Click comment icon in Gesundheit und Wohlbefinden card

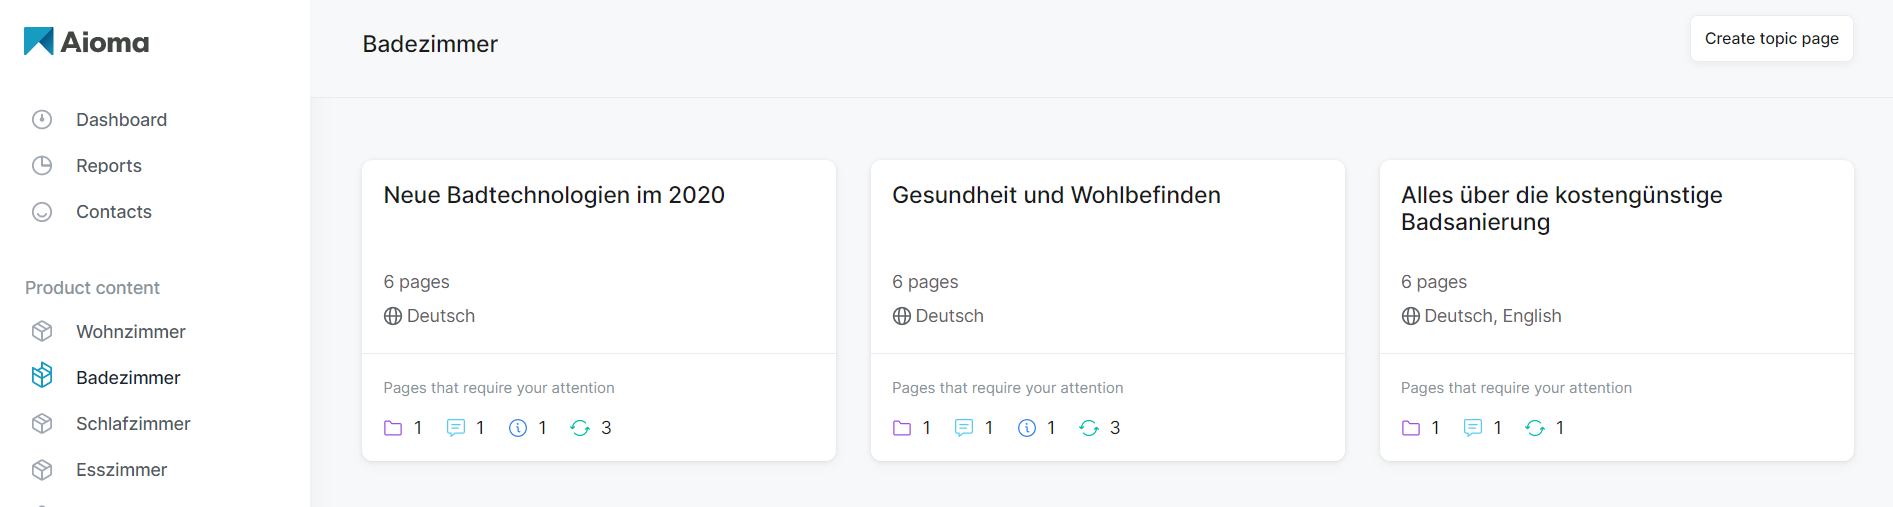click(964, 428)
